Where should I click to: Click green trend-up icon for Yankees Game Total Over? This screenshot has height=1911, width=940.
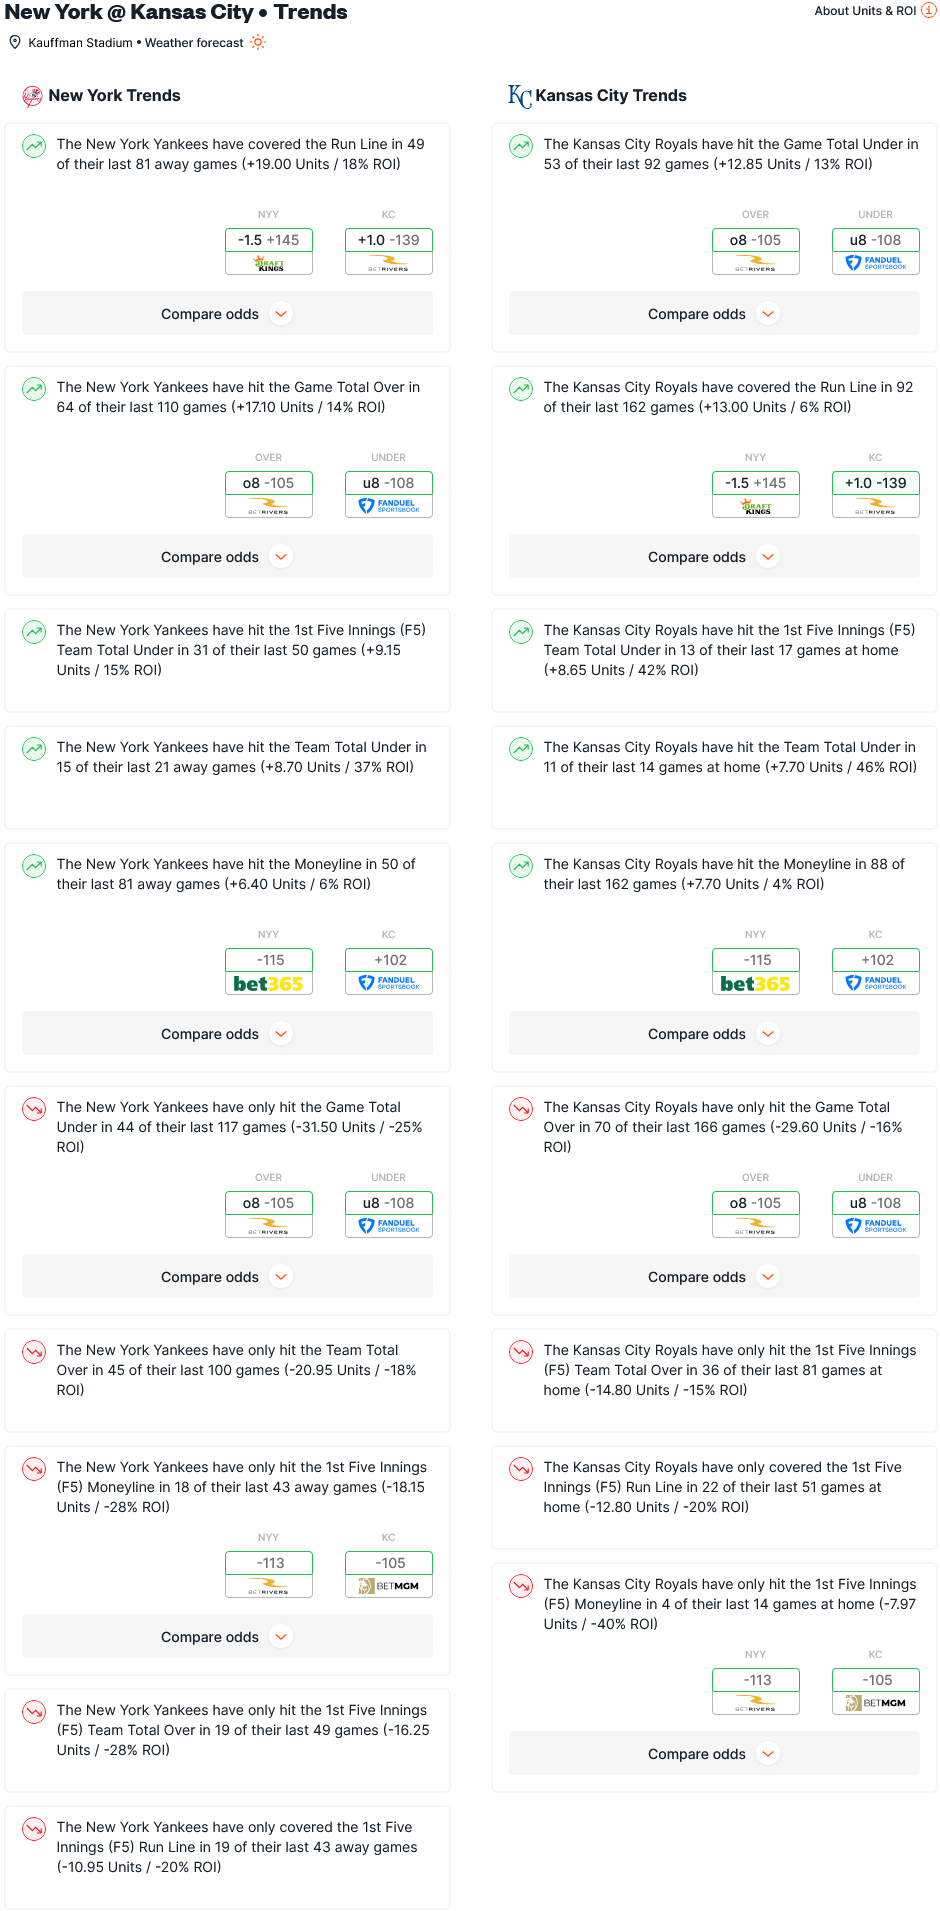tap(34, 388)
